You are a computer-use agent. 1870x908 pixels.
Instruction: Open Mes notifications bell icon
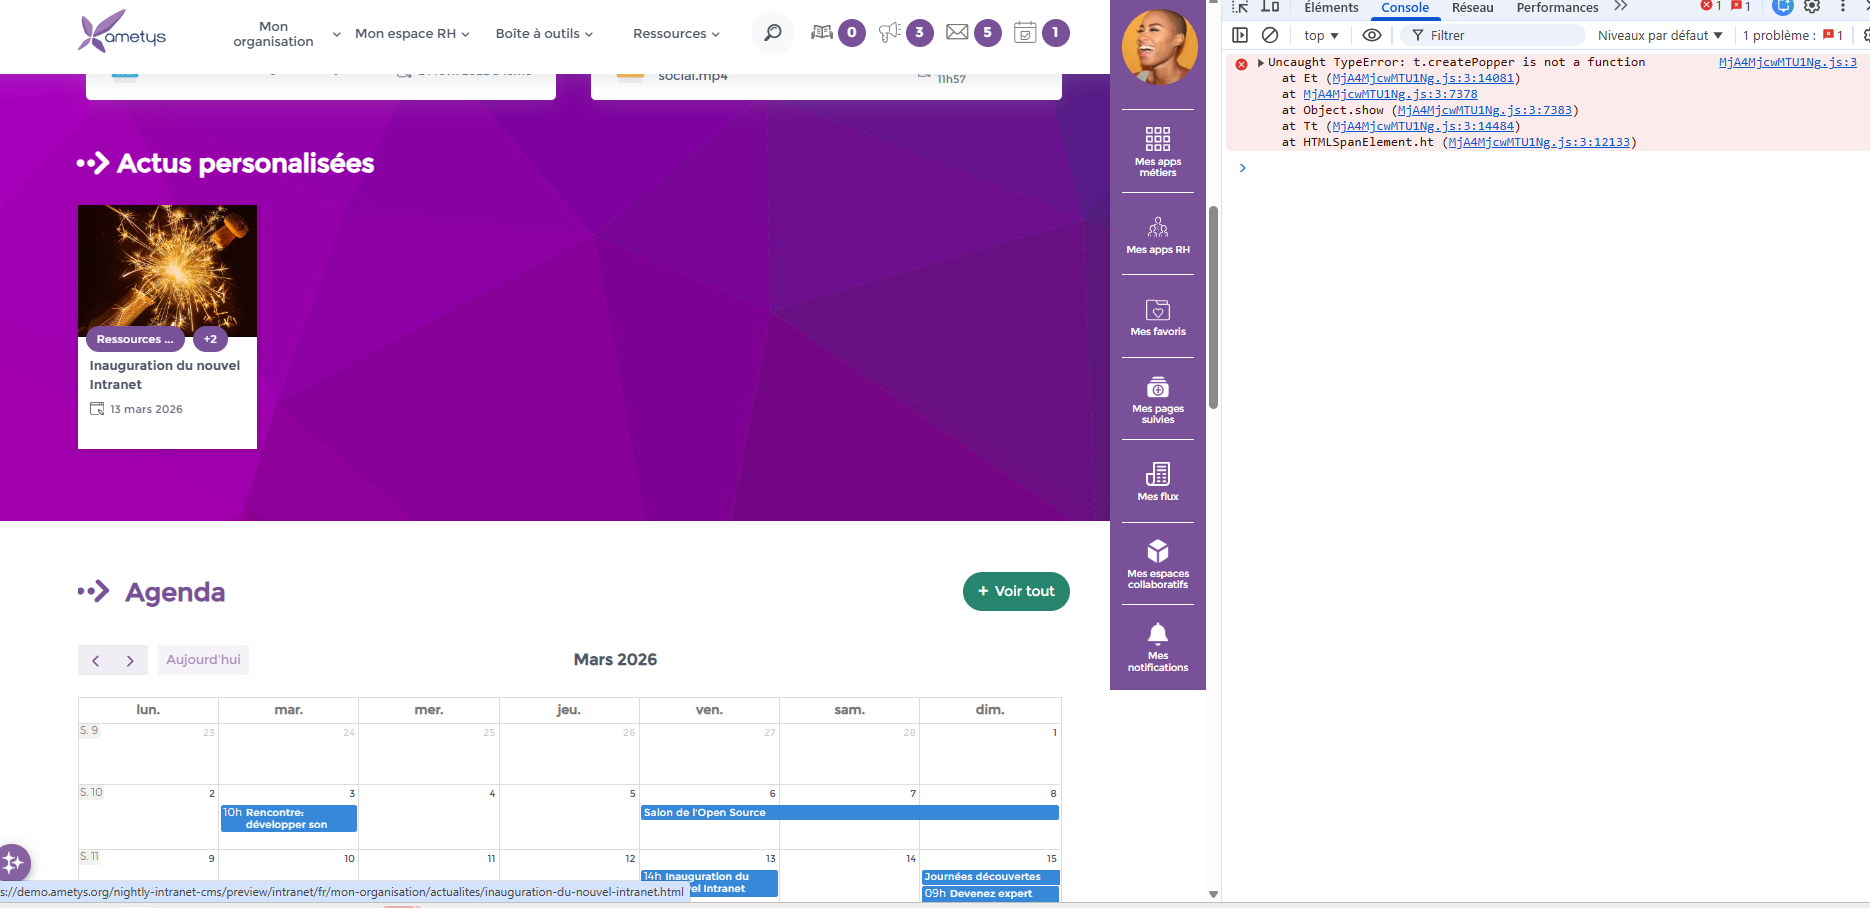1157,646
